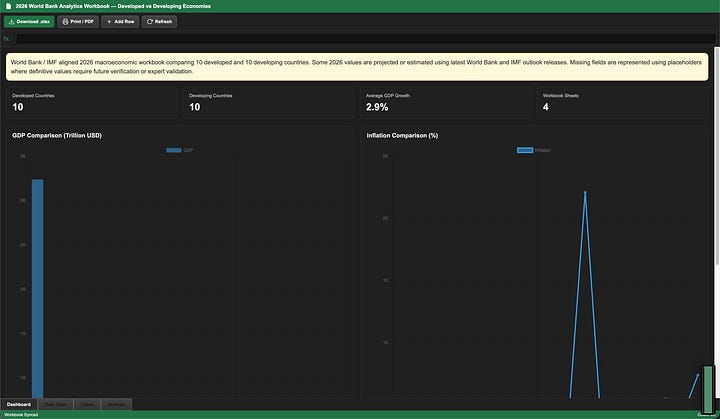This screenshot has height=419, width=720.
Task: Refresh the workbook data
Action: tap(159, 22)
